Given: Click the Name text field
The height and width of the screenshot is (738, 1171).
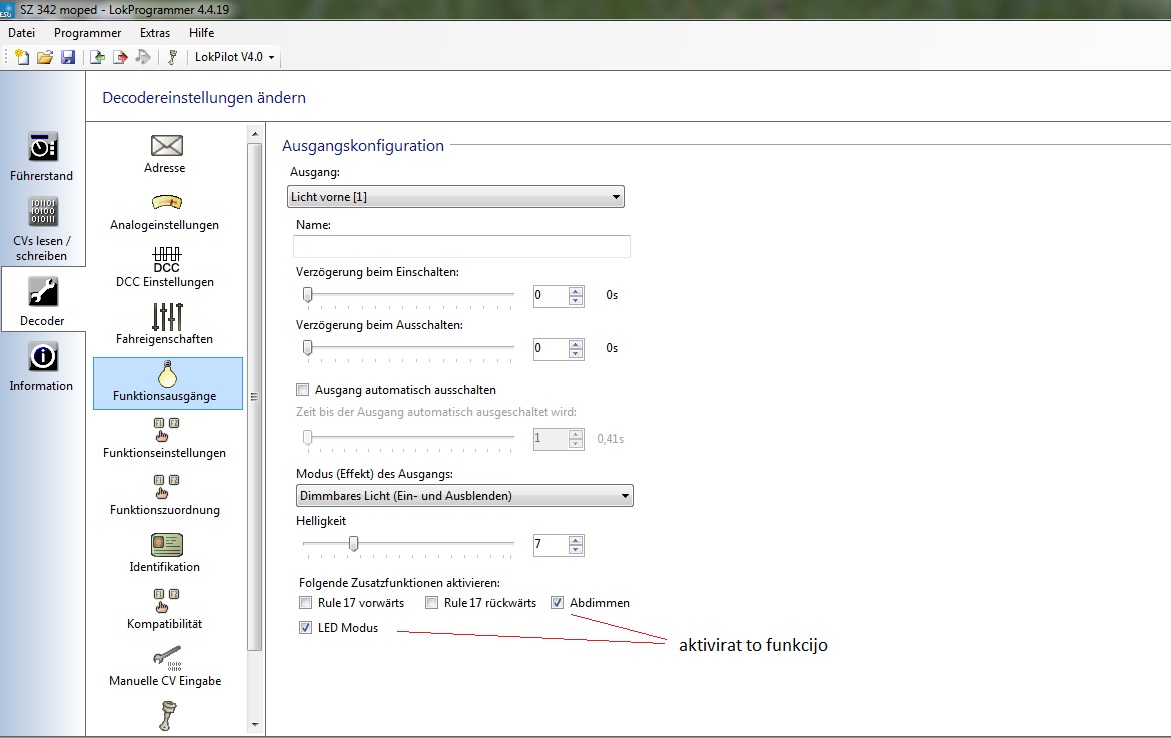Looking at the screenshot, I should coord(462,246).
